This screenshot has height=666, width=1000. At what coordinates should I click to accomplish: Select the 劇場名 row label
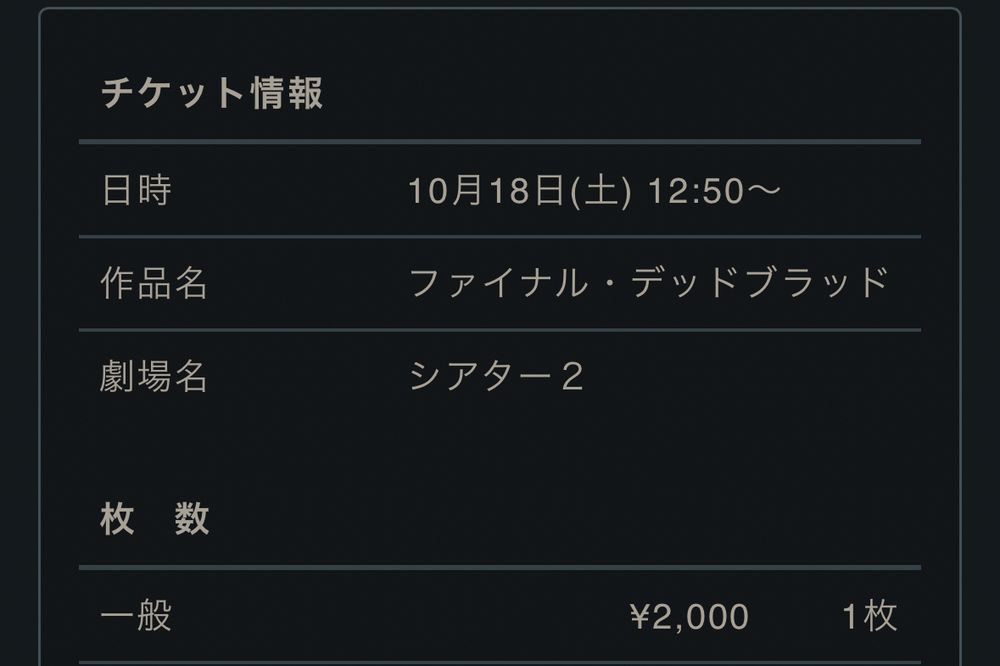[154, 377]
